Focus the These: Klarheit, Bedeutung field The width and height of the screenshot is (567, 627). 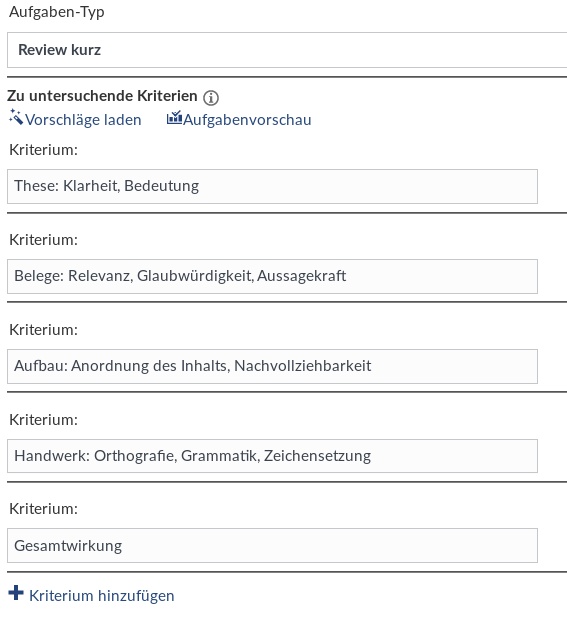pyautogui.click(x=272, y=186)
